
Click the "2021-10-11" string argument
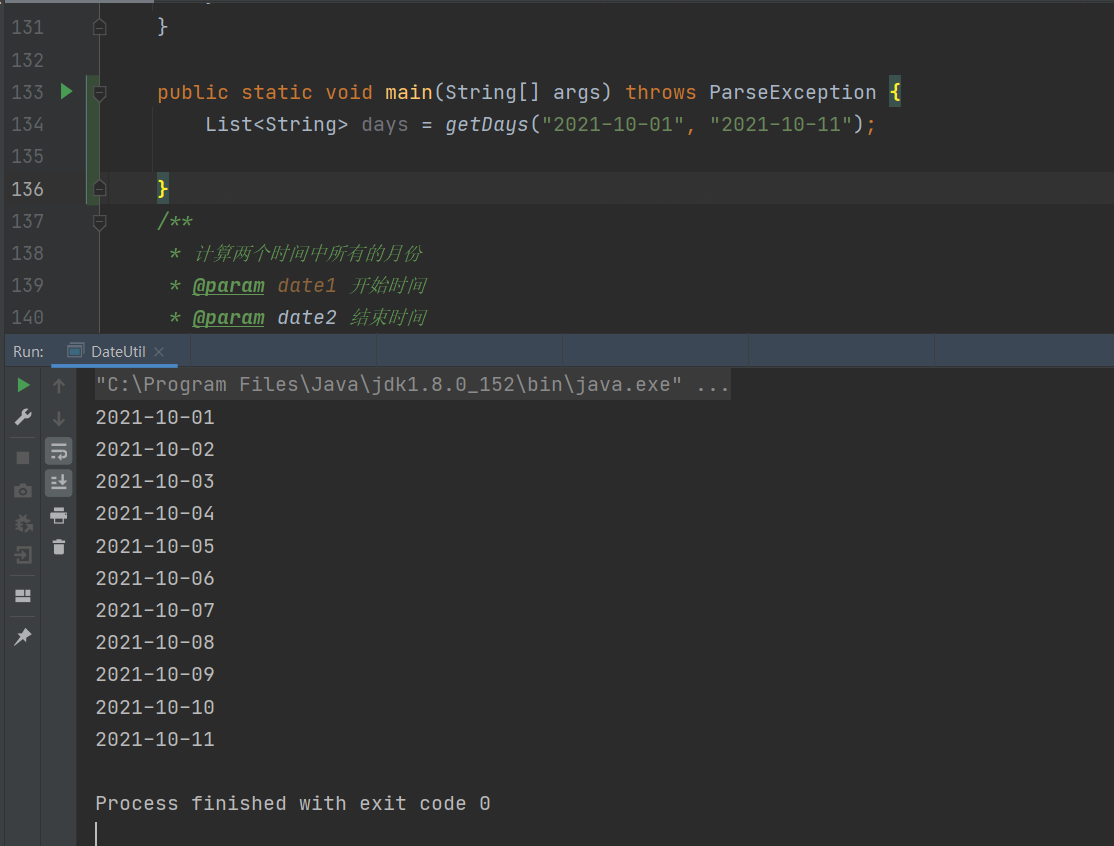coord(781,124)
